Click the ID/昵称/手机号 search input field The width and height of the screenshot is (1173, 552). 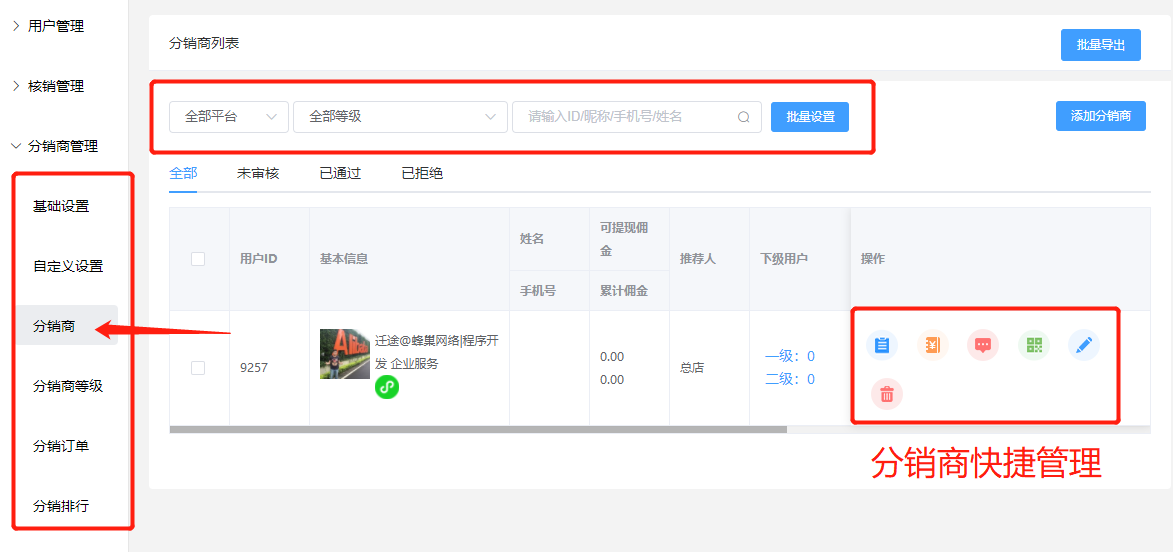625,117
